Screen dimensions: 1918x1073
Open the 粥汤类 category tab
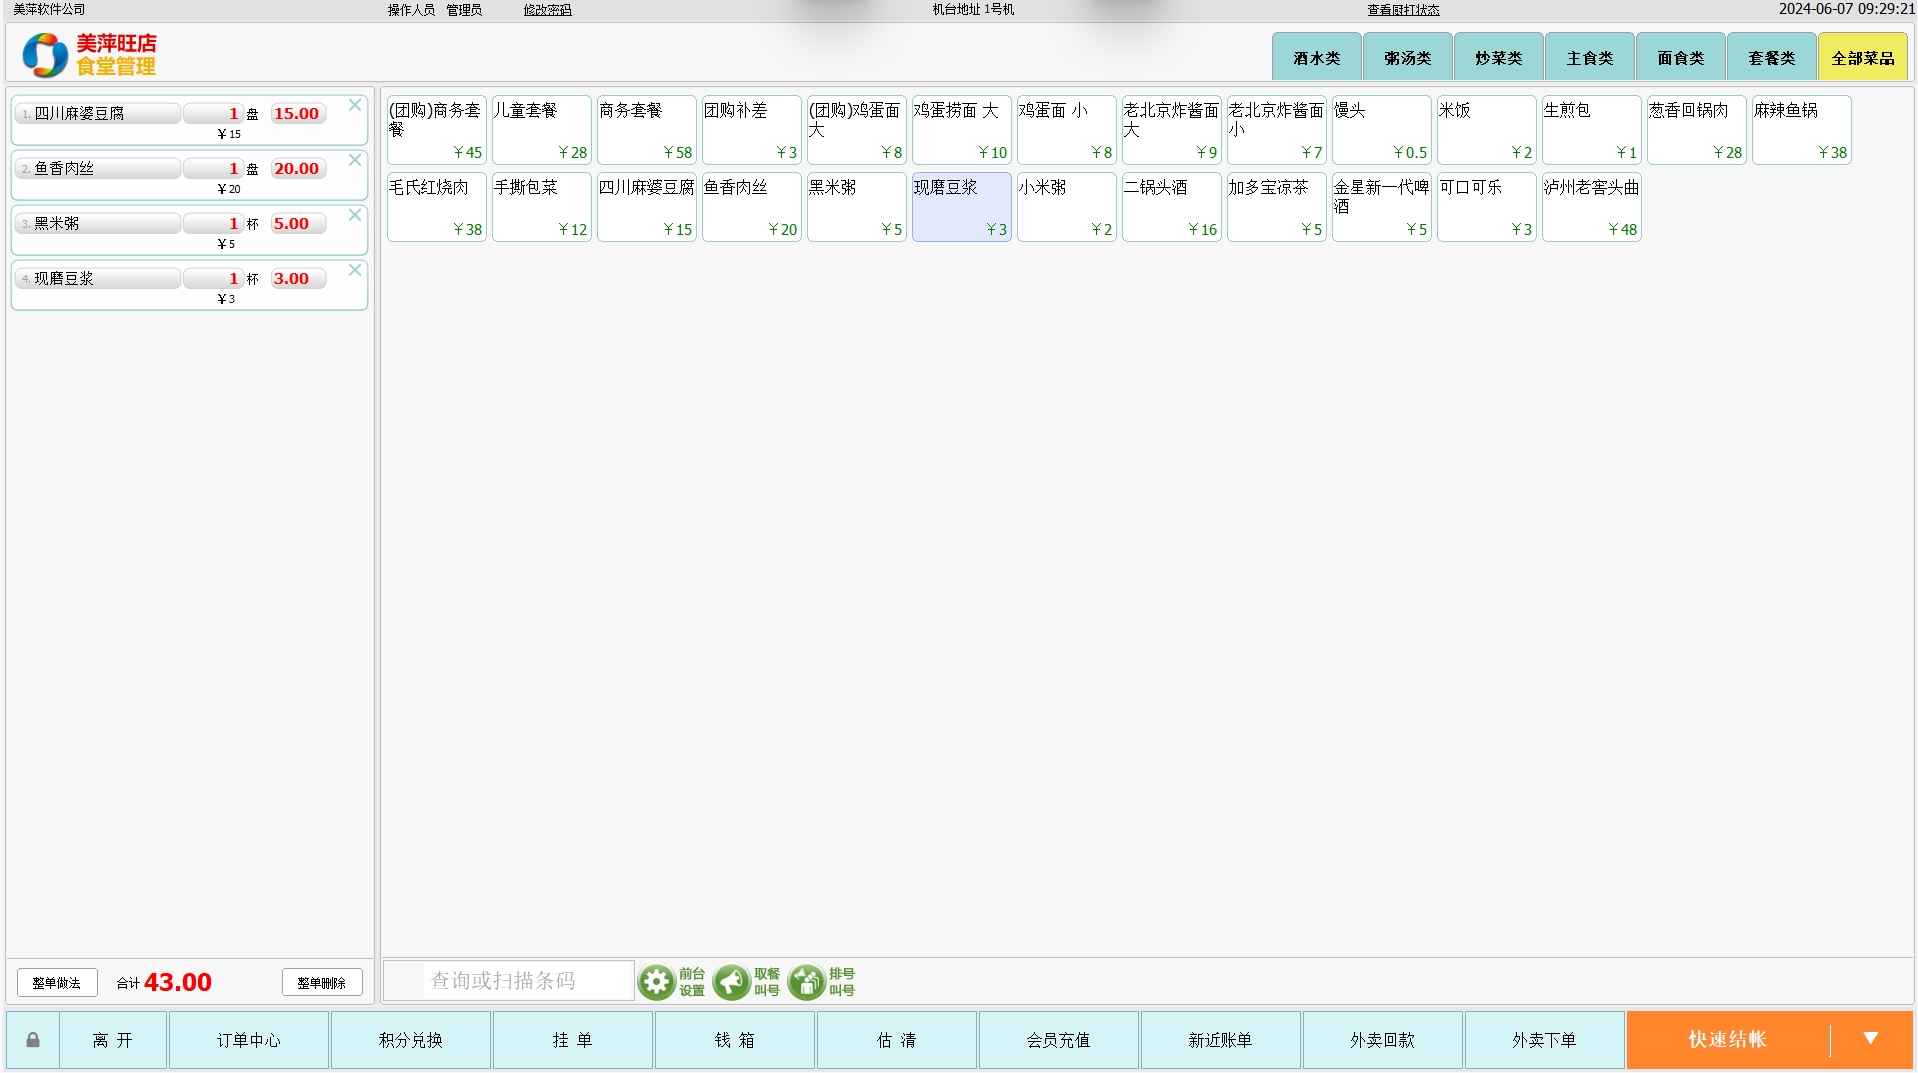1407,58
